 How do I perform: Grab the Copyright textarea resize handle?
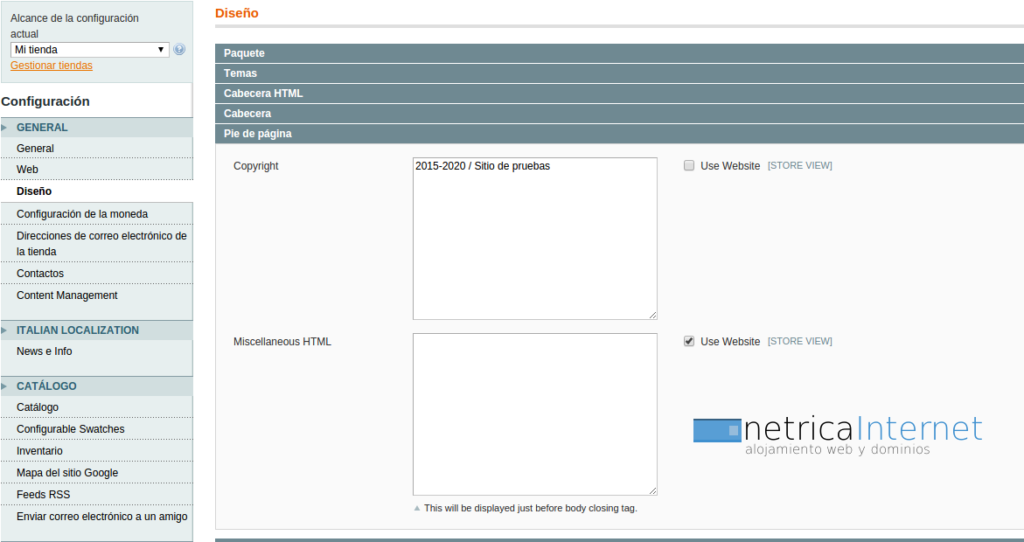(x=653, y=315)
